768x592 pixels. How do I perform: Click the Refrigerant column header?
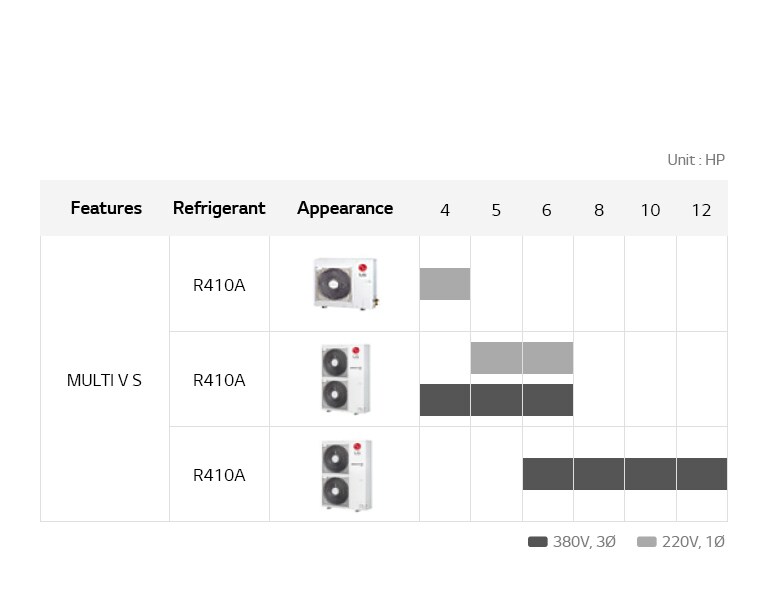coord(219,208)
